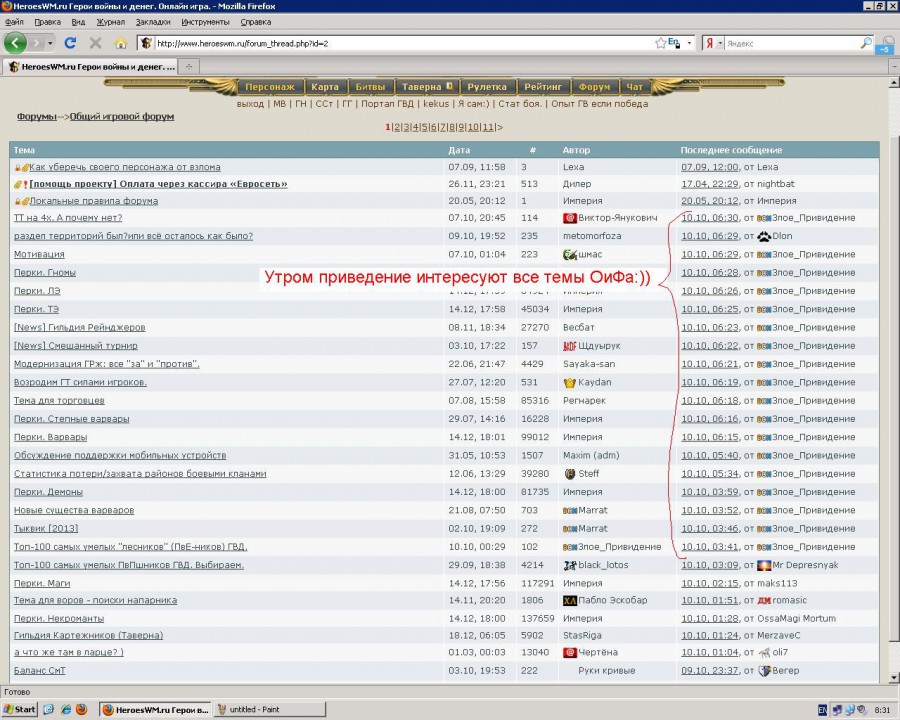Viewport: 900px width, 720px height.
Task: Launch Firefox from the quick launch bar
Action: 81,709
